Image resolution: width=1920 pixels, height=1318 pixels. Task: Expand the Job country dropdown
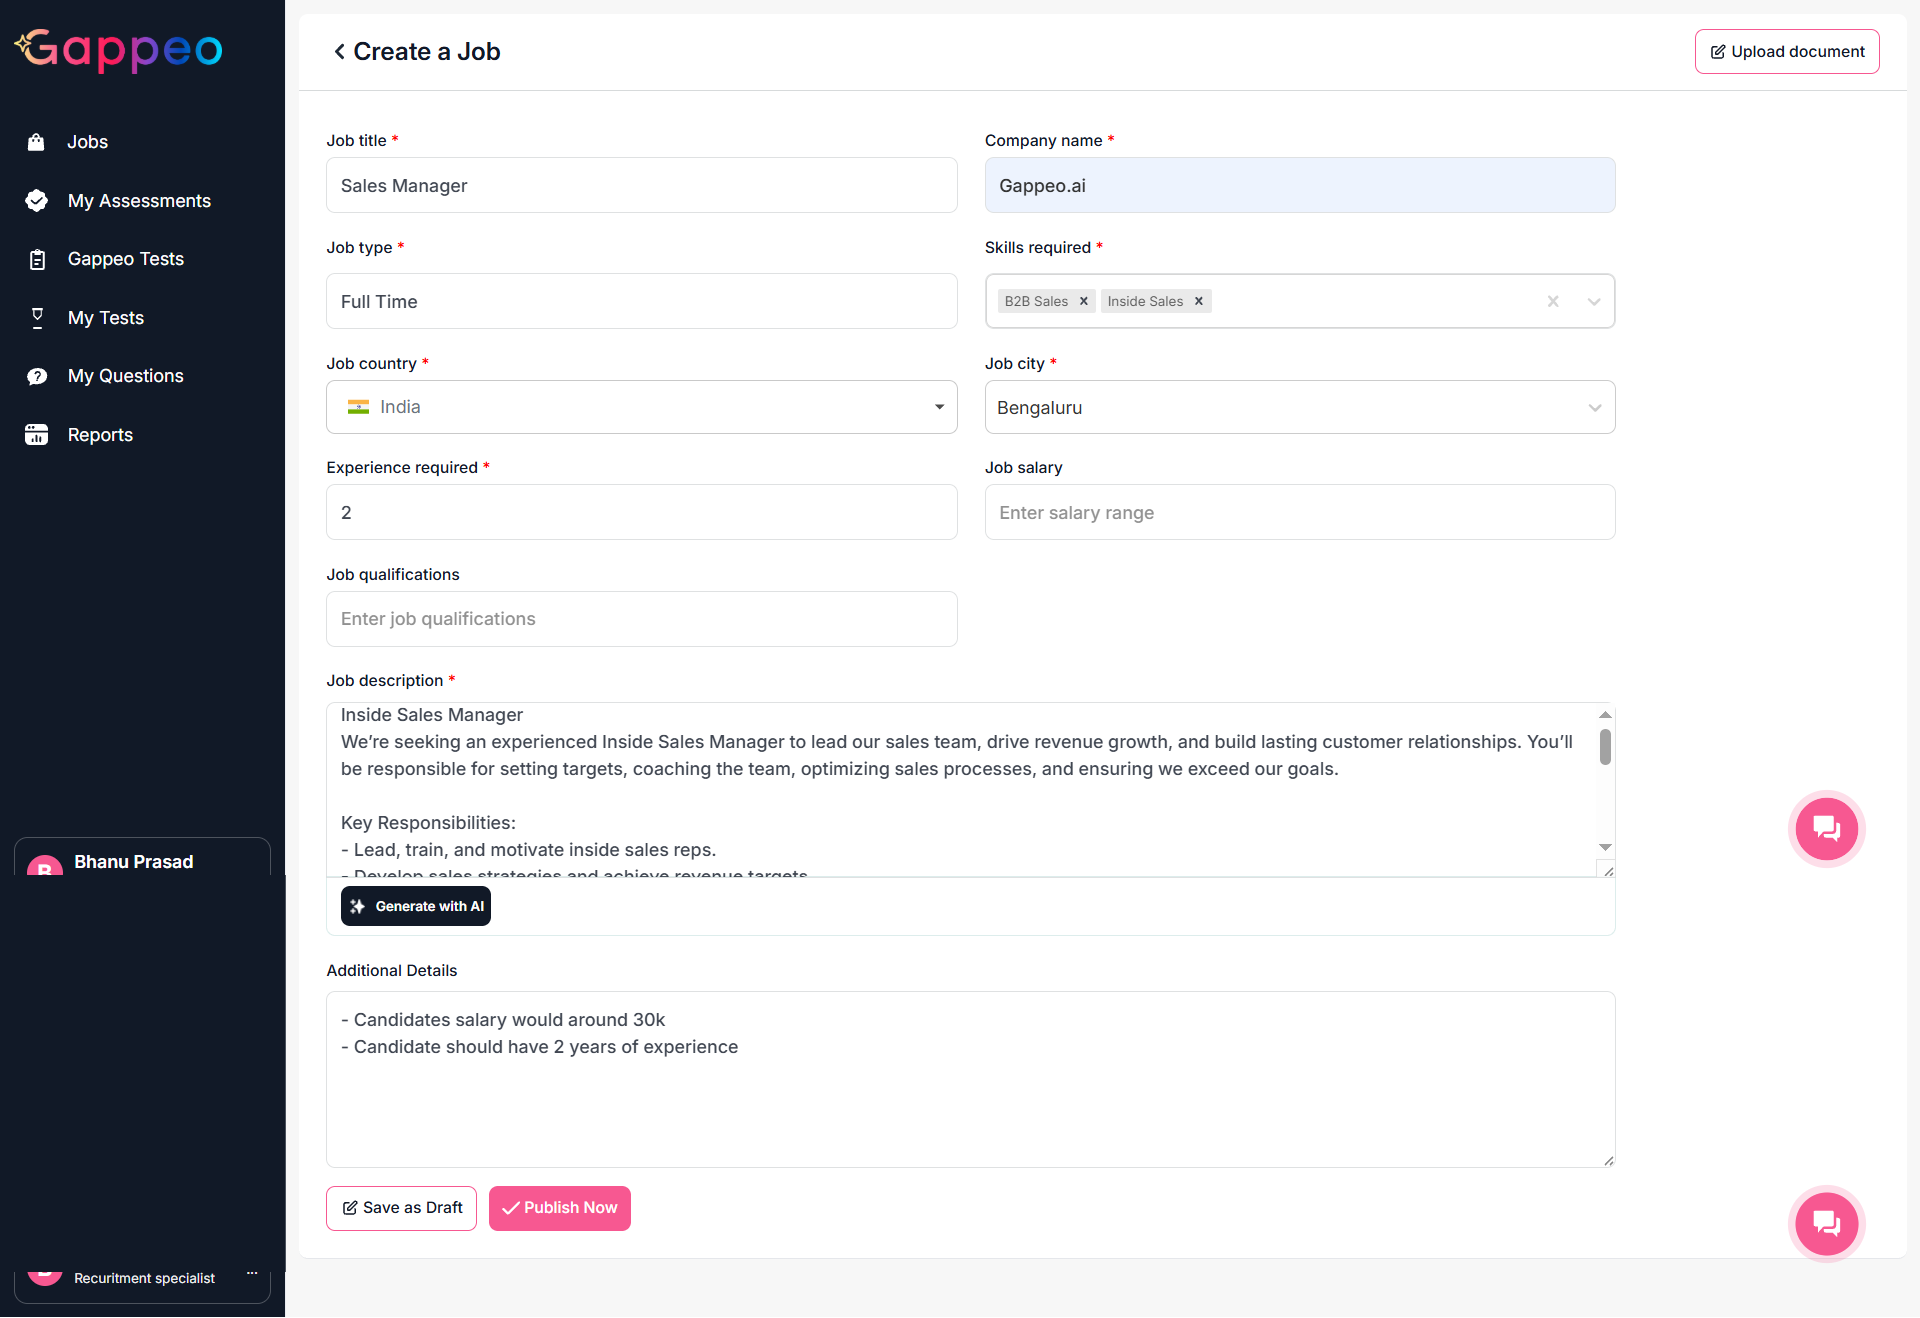[x=938, y=407]
